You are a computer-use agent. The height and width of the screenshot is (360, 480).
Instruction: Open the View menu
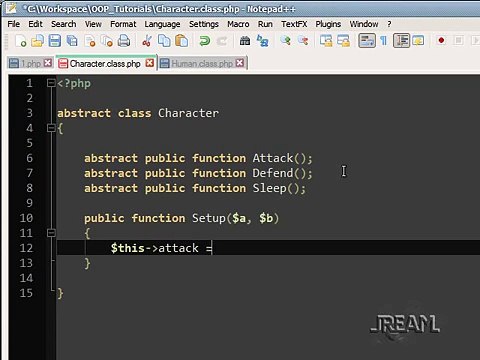(93, 24)
